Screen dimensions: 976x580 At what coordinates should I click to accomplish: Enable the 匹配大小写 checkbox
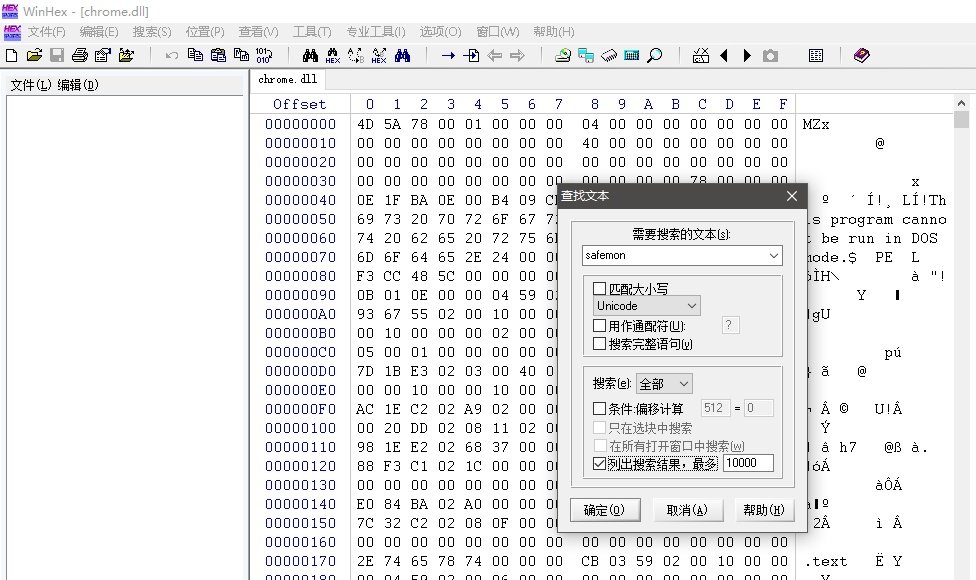coord(600,289)
